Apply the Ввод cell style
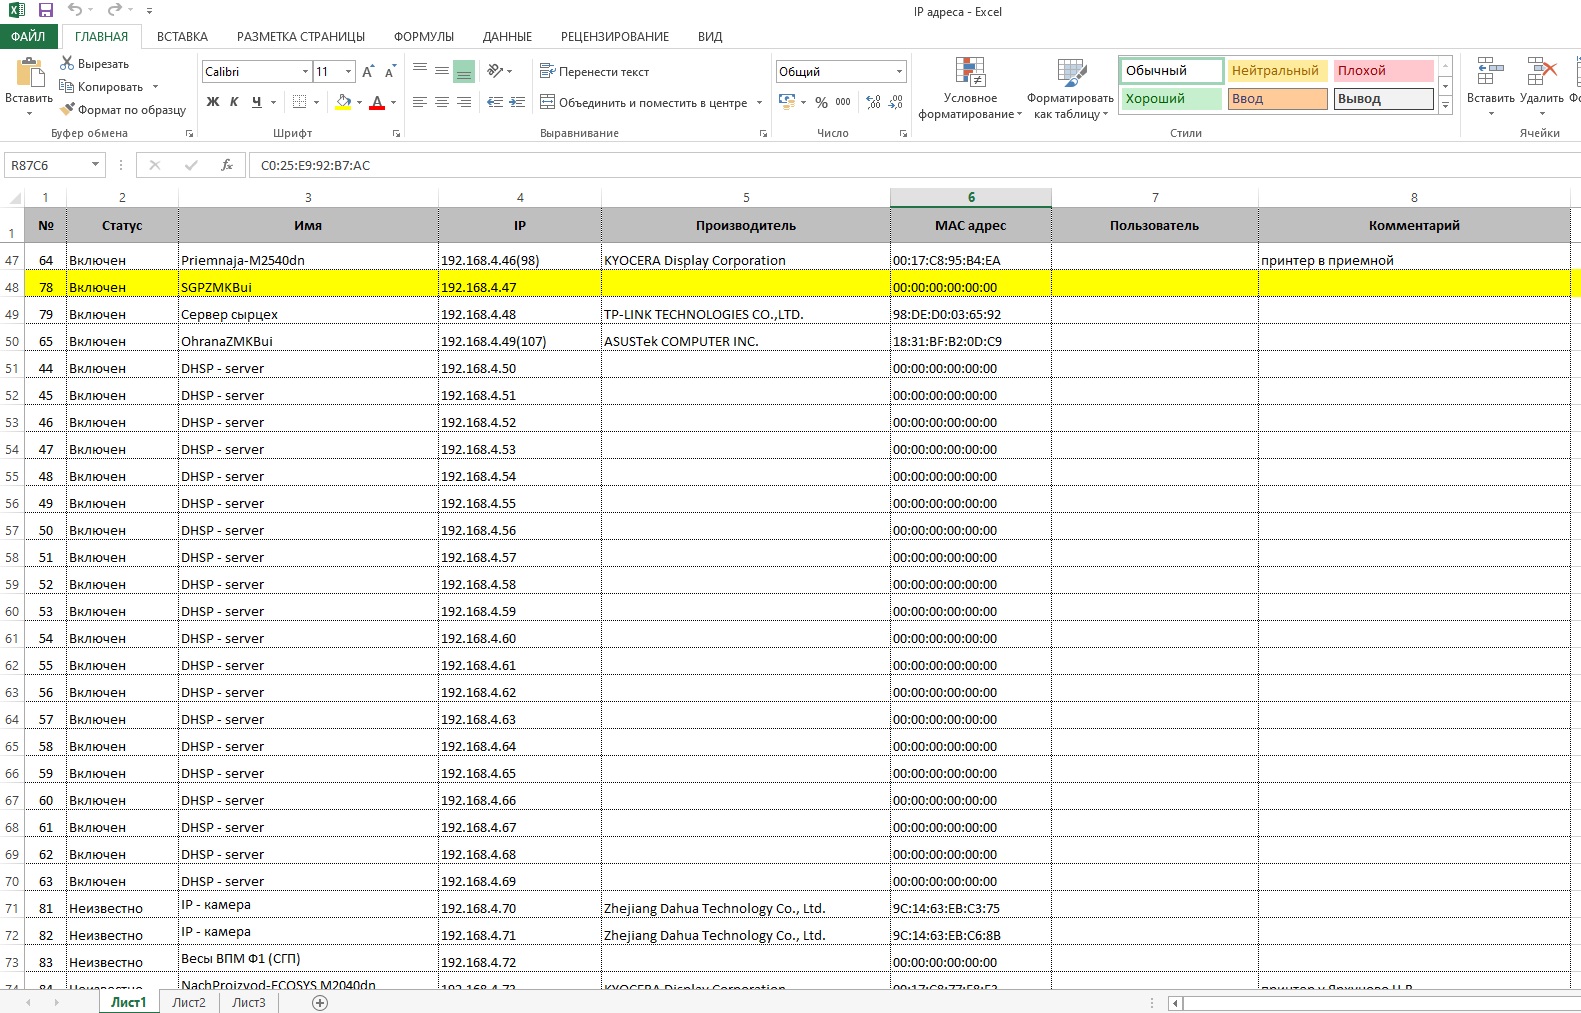1581x1013 pixels. click(x=1276, y=98)
